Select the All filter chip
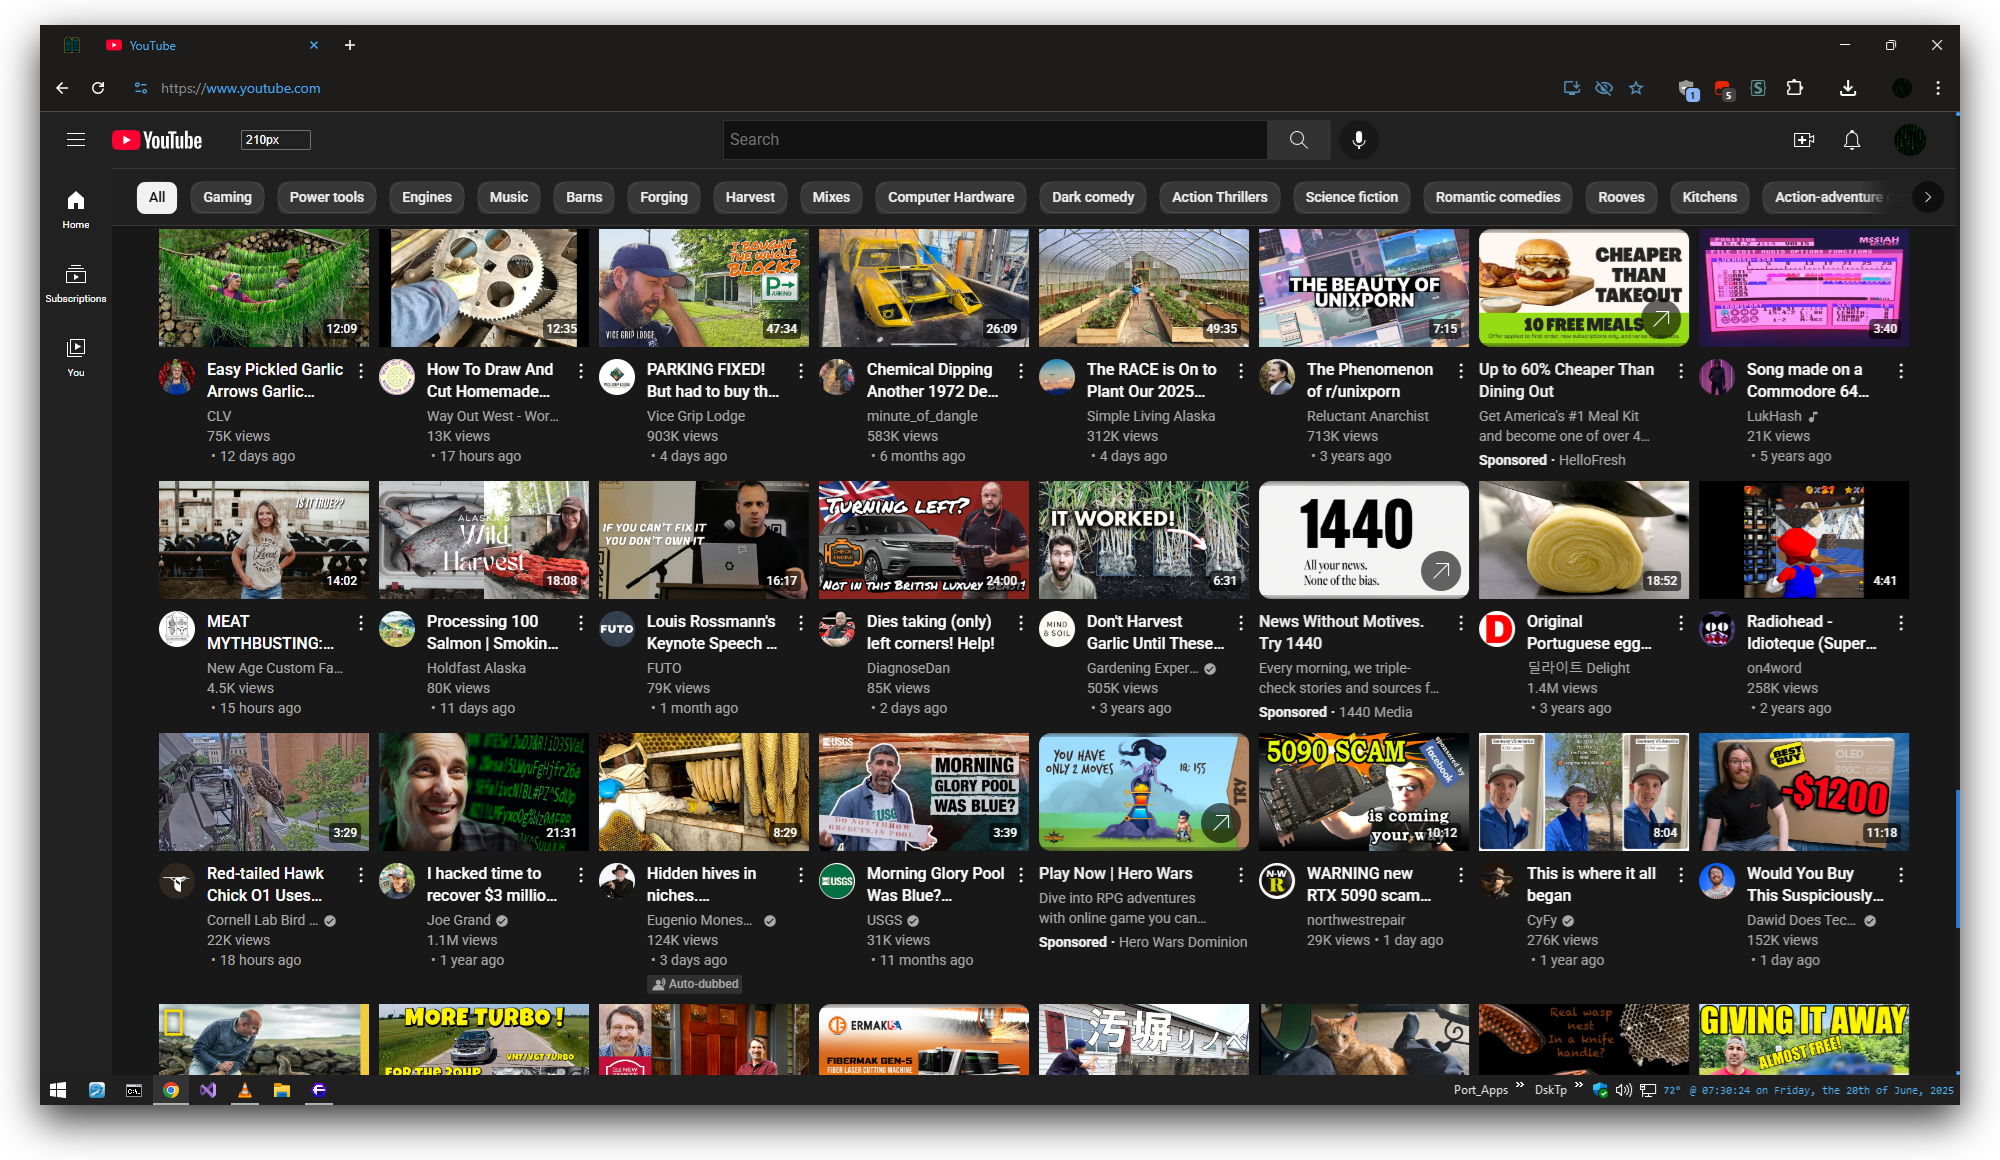2000x1160 pixels. 157,197
